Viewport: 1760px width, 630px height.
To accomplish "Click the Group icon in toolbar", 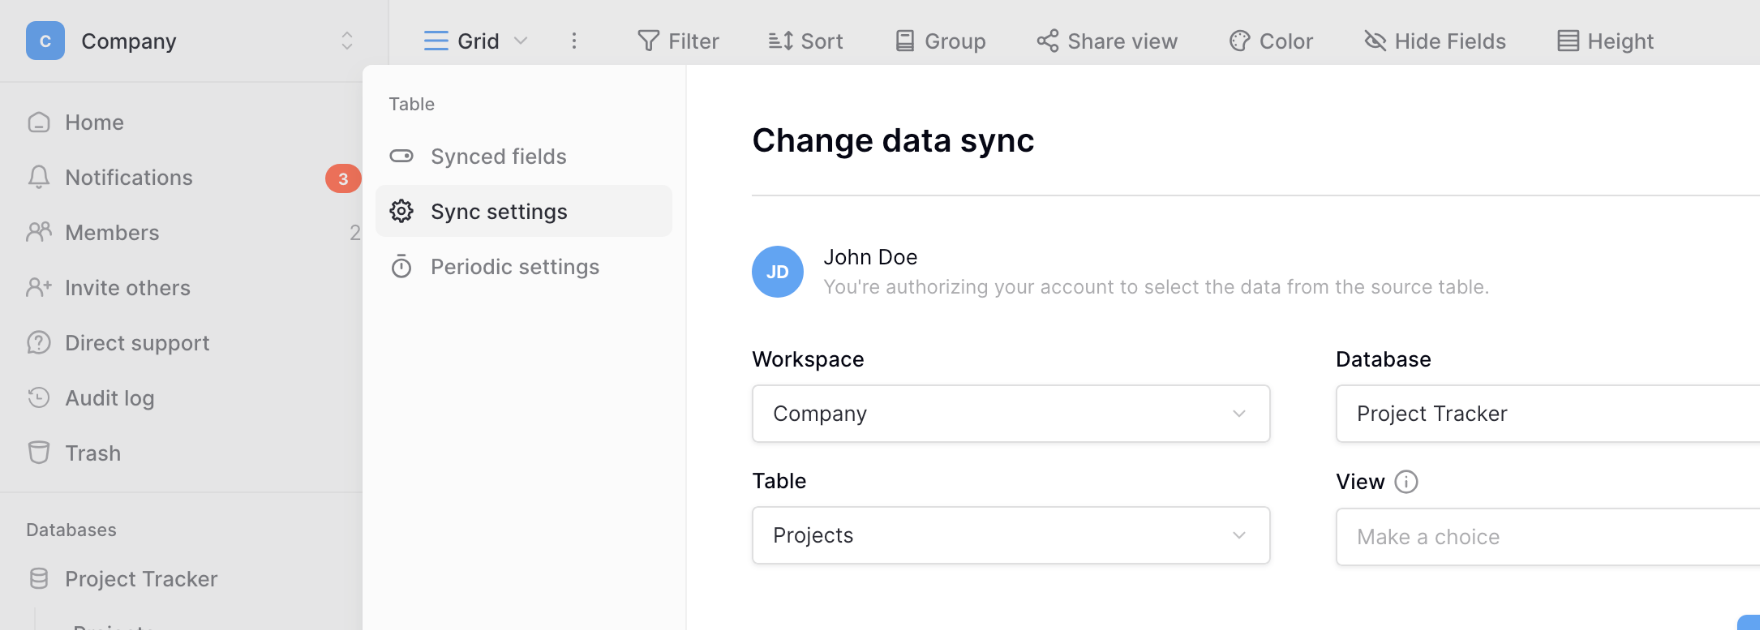I will 905,41.
